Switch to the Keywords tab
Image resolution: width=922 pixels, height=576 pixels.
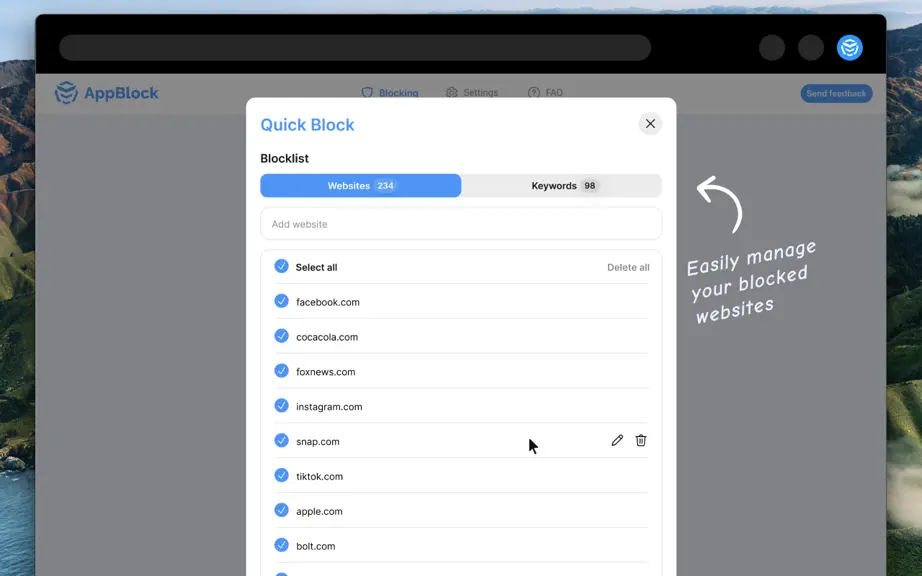click(562, 186)
